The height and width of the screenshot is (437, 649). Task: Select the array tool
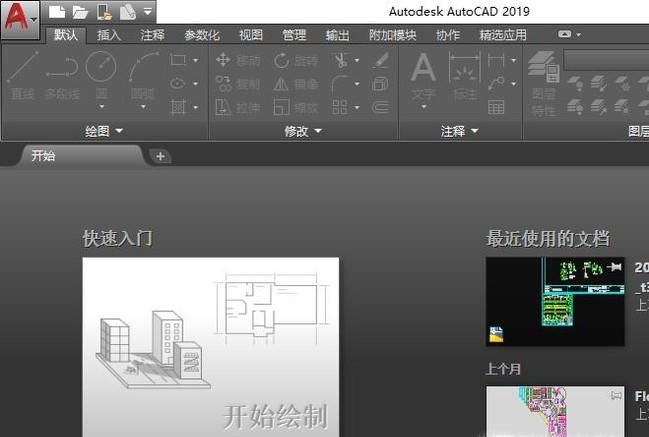click(340, 108)
